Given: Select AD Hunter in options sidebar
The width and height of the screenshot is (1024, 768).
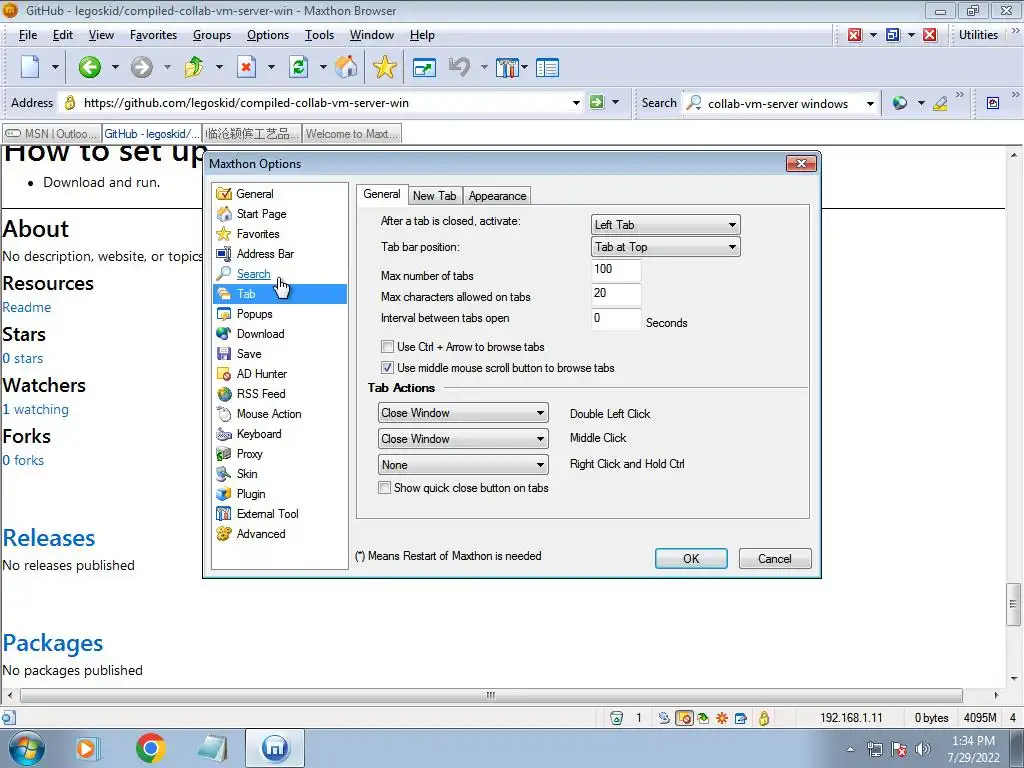Looking at the screenshot, I should click(x=262, y=374).
